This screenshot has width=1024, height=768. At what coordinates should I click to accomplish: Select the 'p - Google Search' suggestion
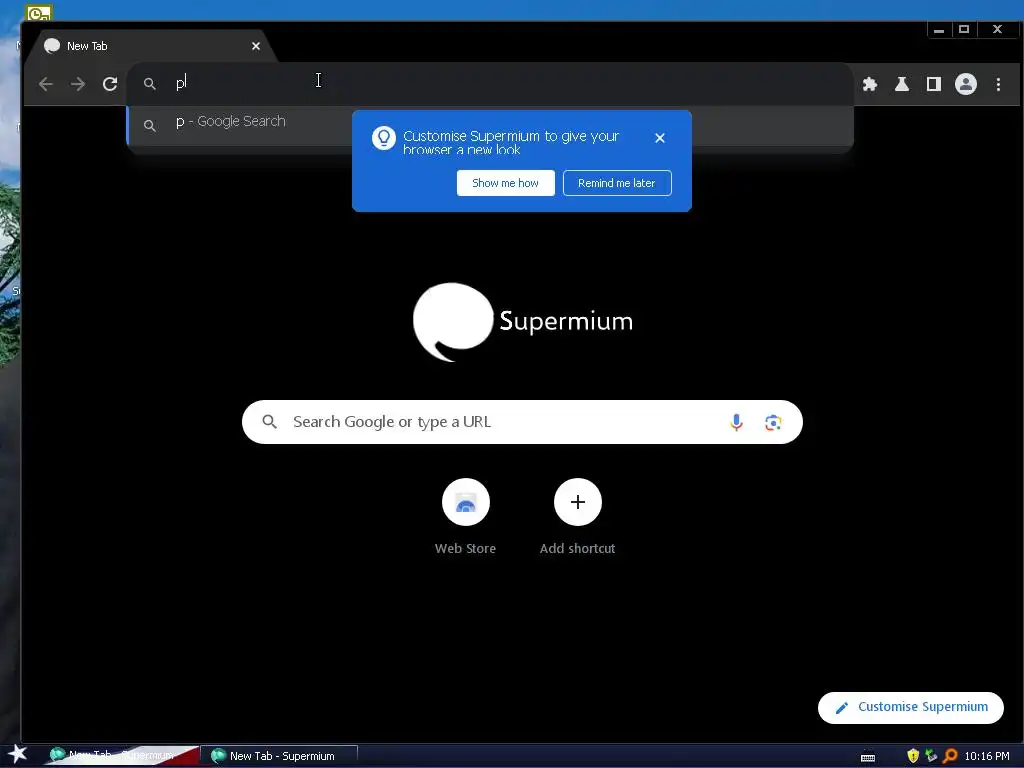[x=490, y=125]
